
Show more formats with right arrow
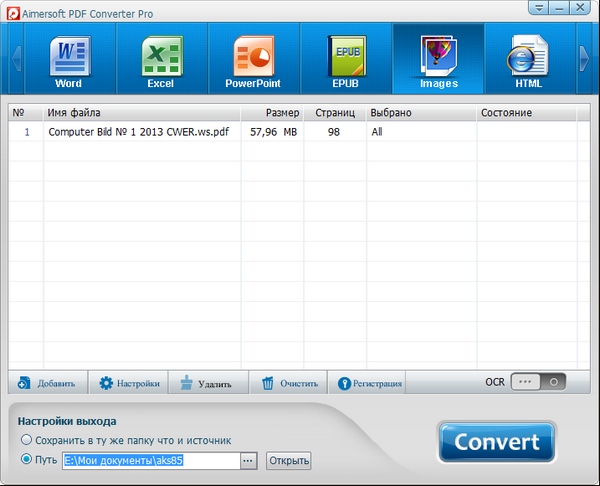coord(584,59)
